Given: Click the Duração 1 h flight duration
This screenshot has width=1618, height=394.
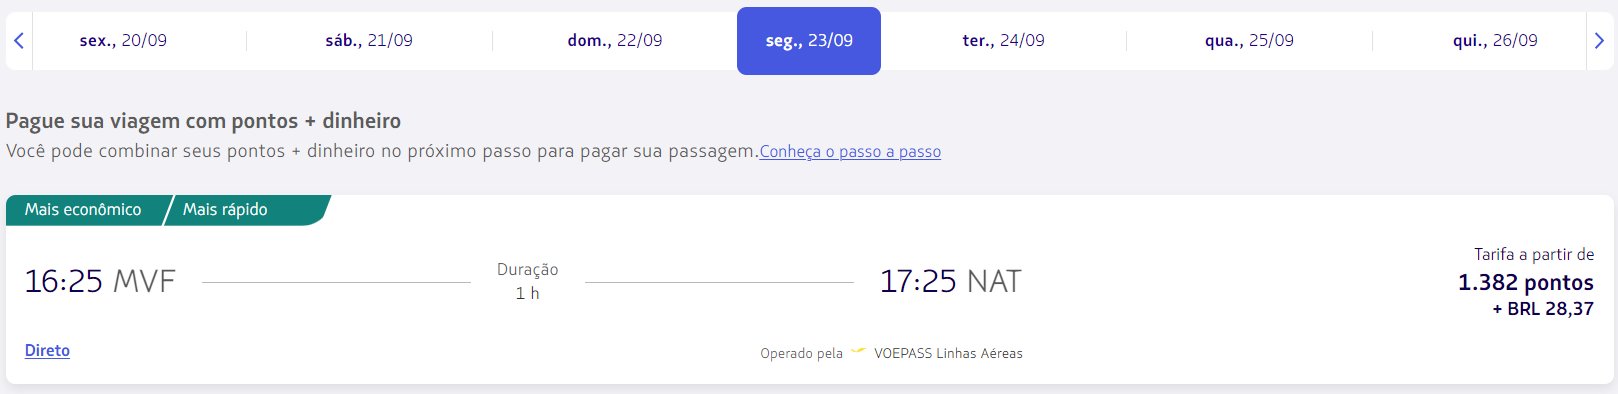Looking at the screenshot, I should [527, 281].
